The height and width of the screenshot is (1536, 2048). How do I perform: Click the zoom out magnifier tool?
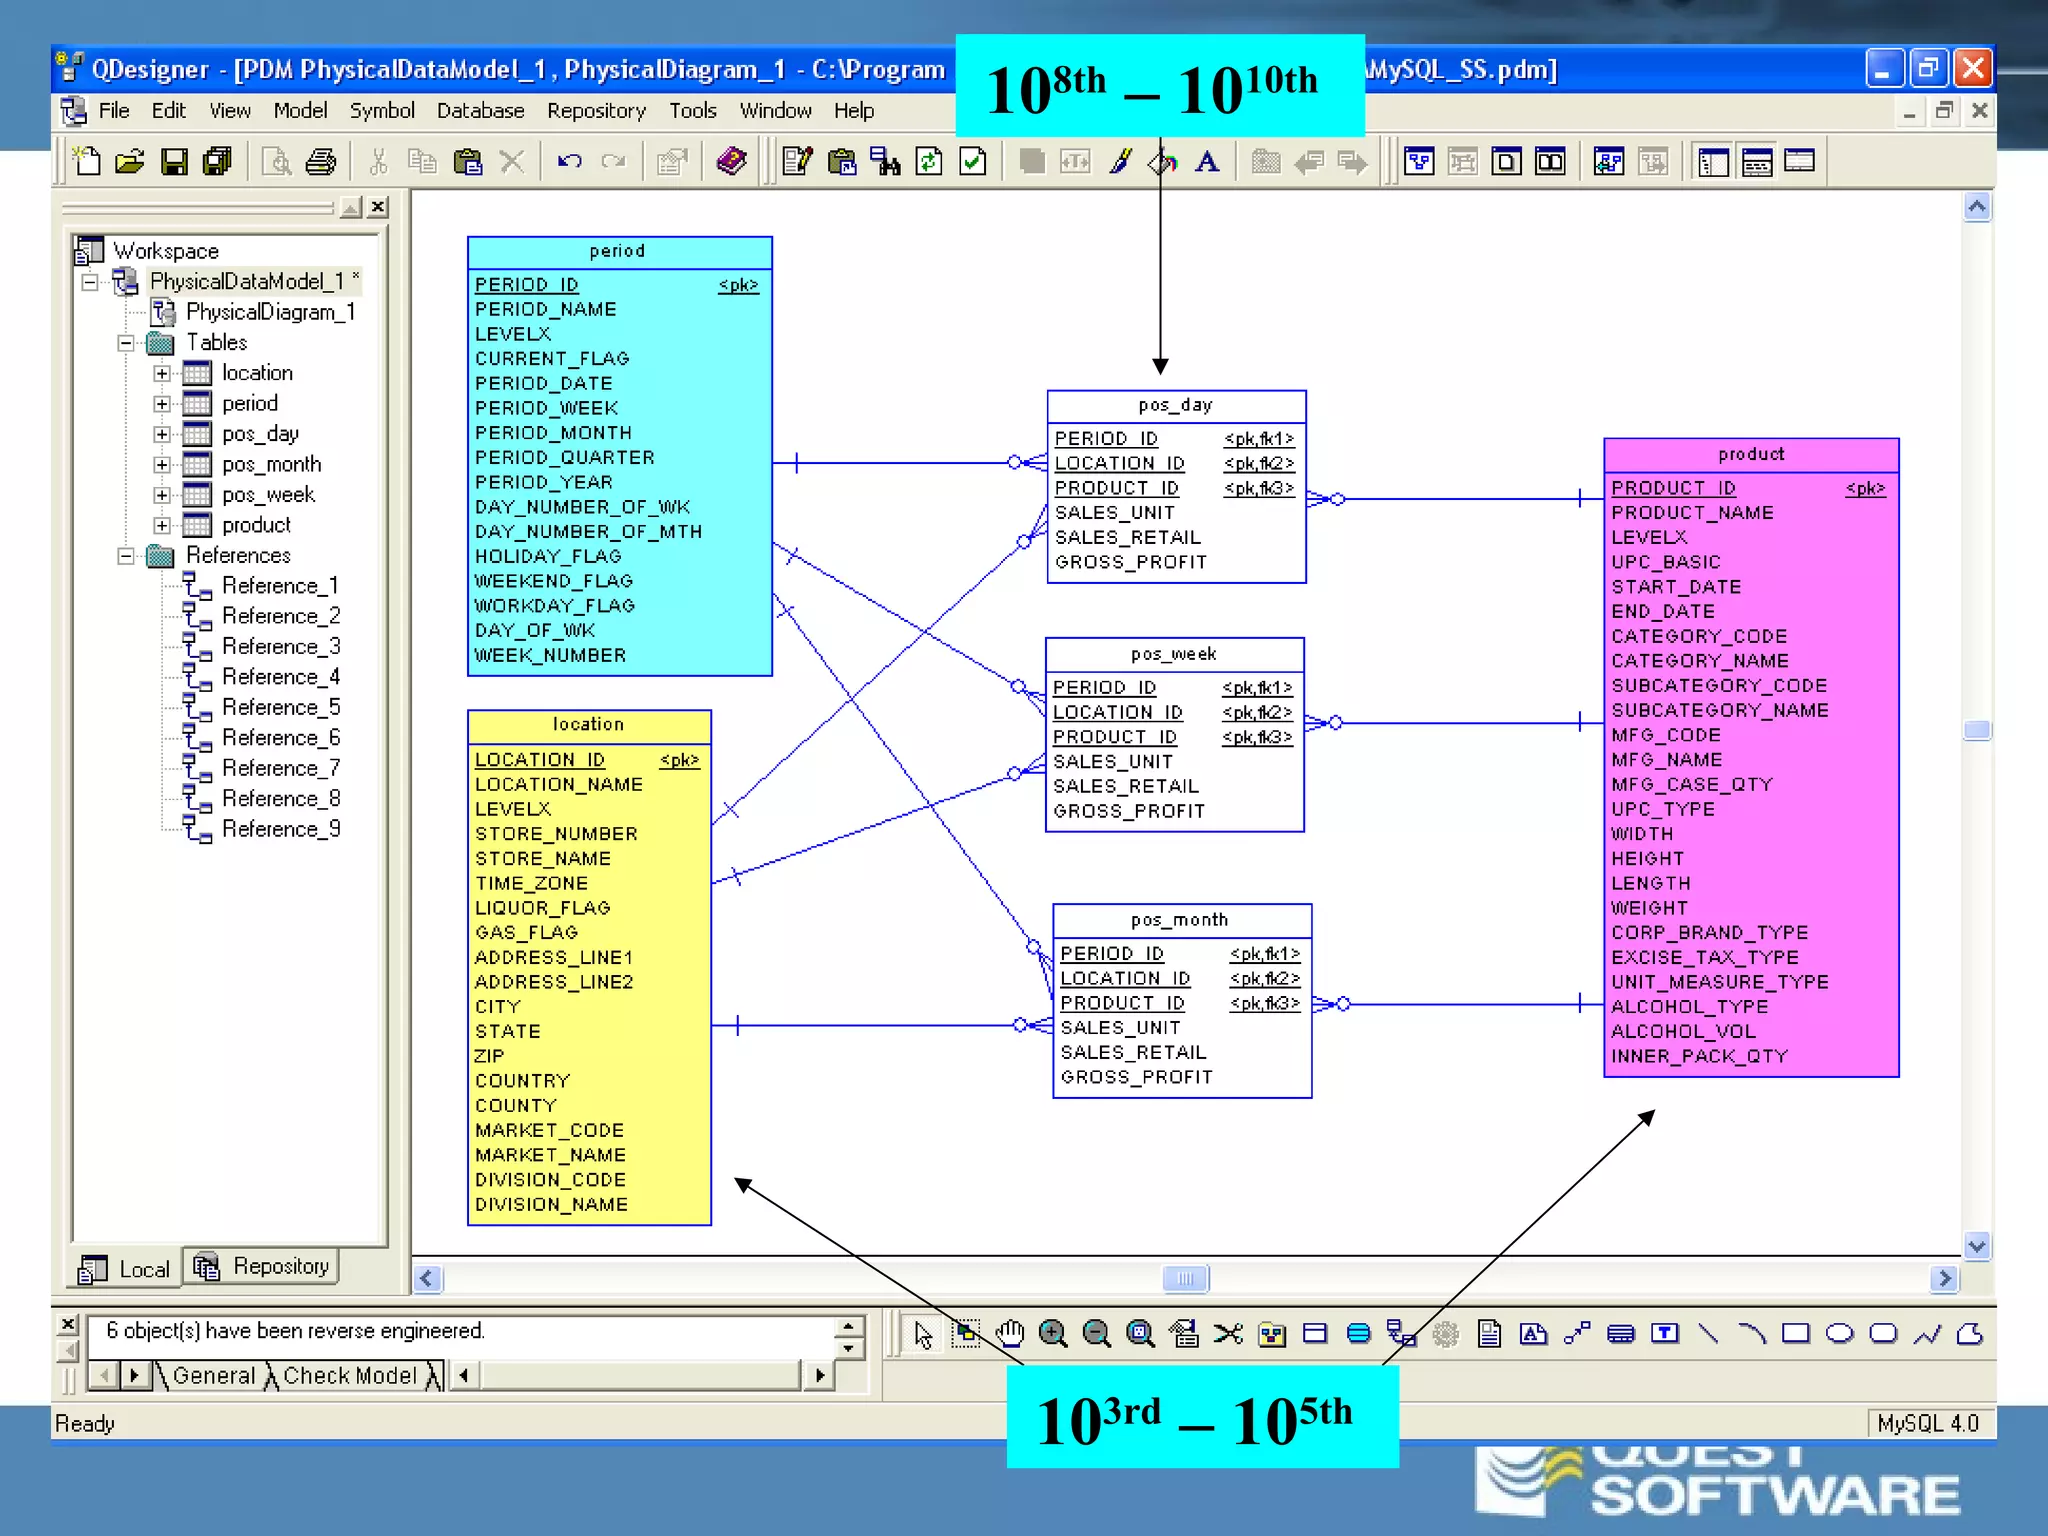pyautogui.click(x=1097, y=1333)
